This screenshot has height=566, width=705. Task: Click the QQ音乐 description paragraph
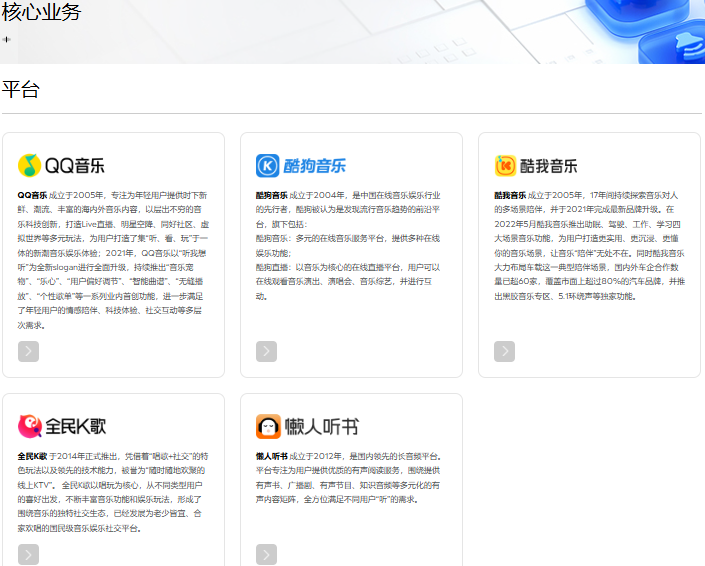click(x=113, y=260)
